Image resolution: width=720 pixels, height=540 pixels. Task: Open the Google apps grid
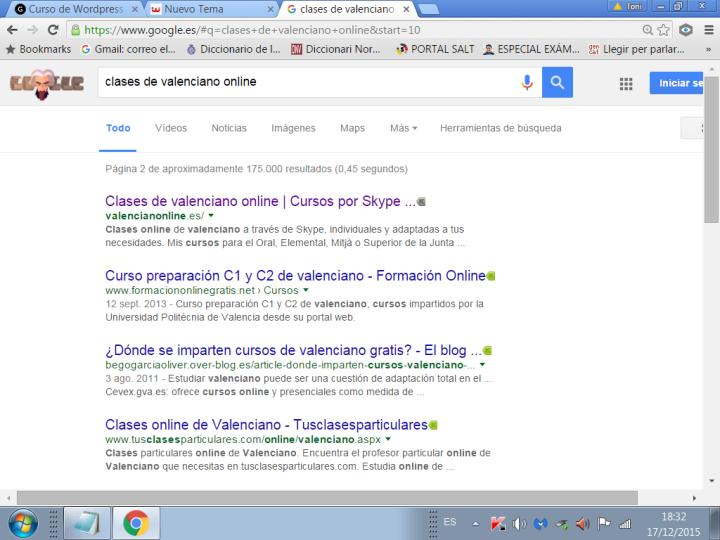pyautogui.click(x=626, y=84)
